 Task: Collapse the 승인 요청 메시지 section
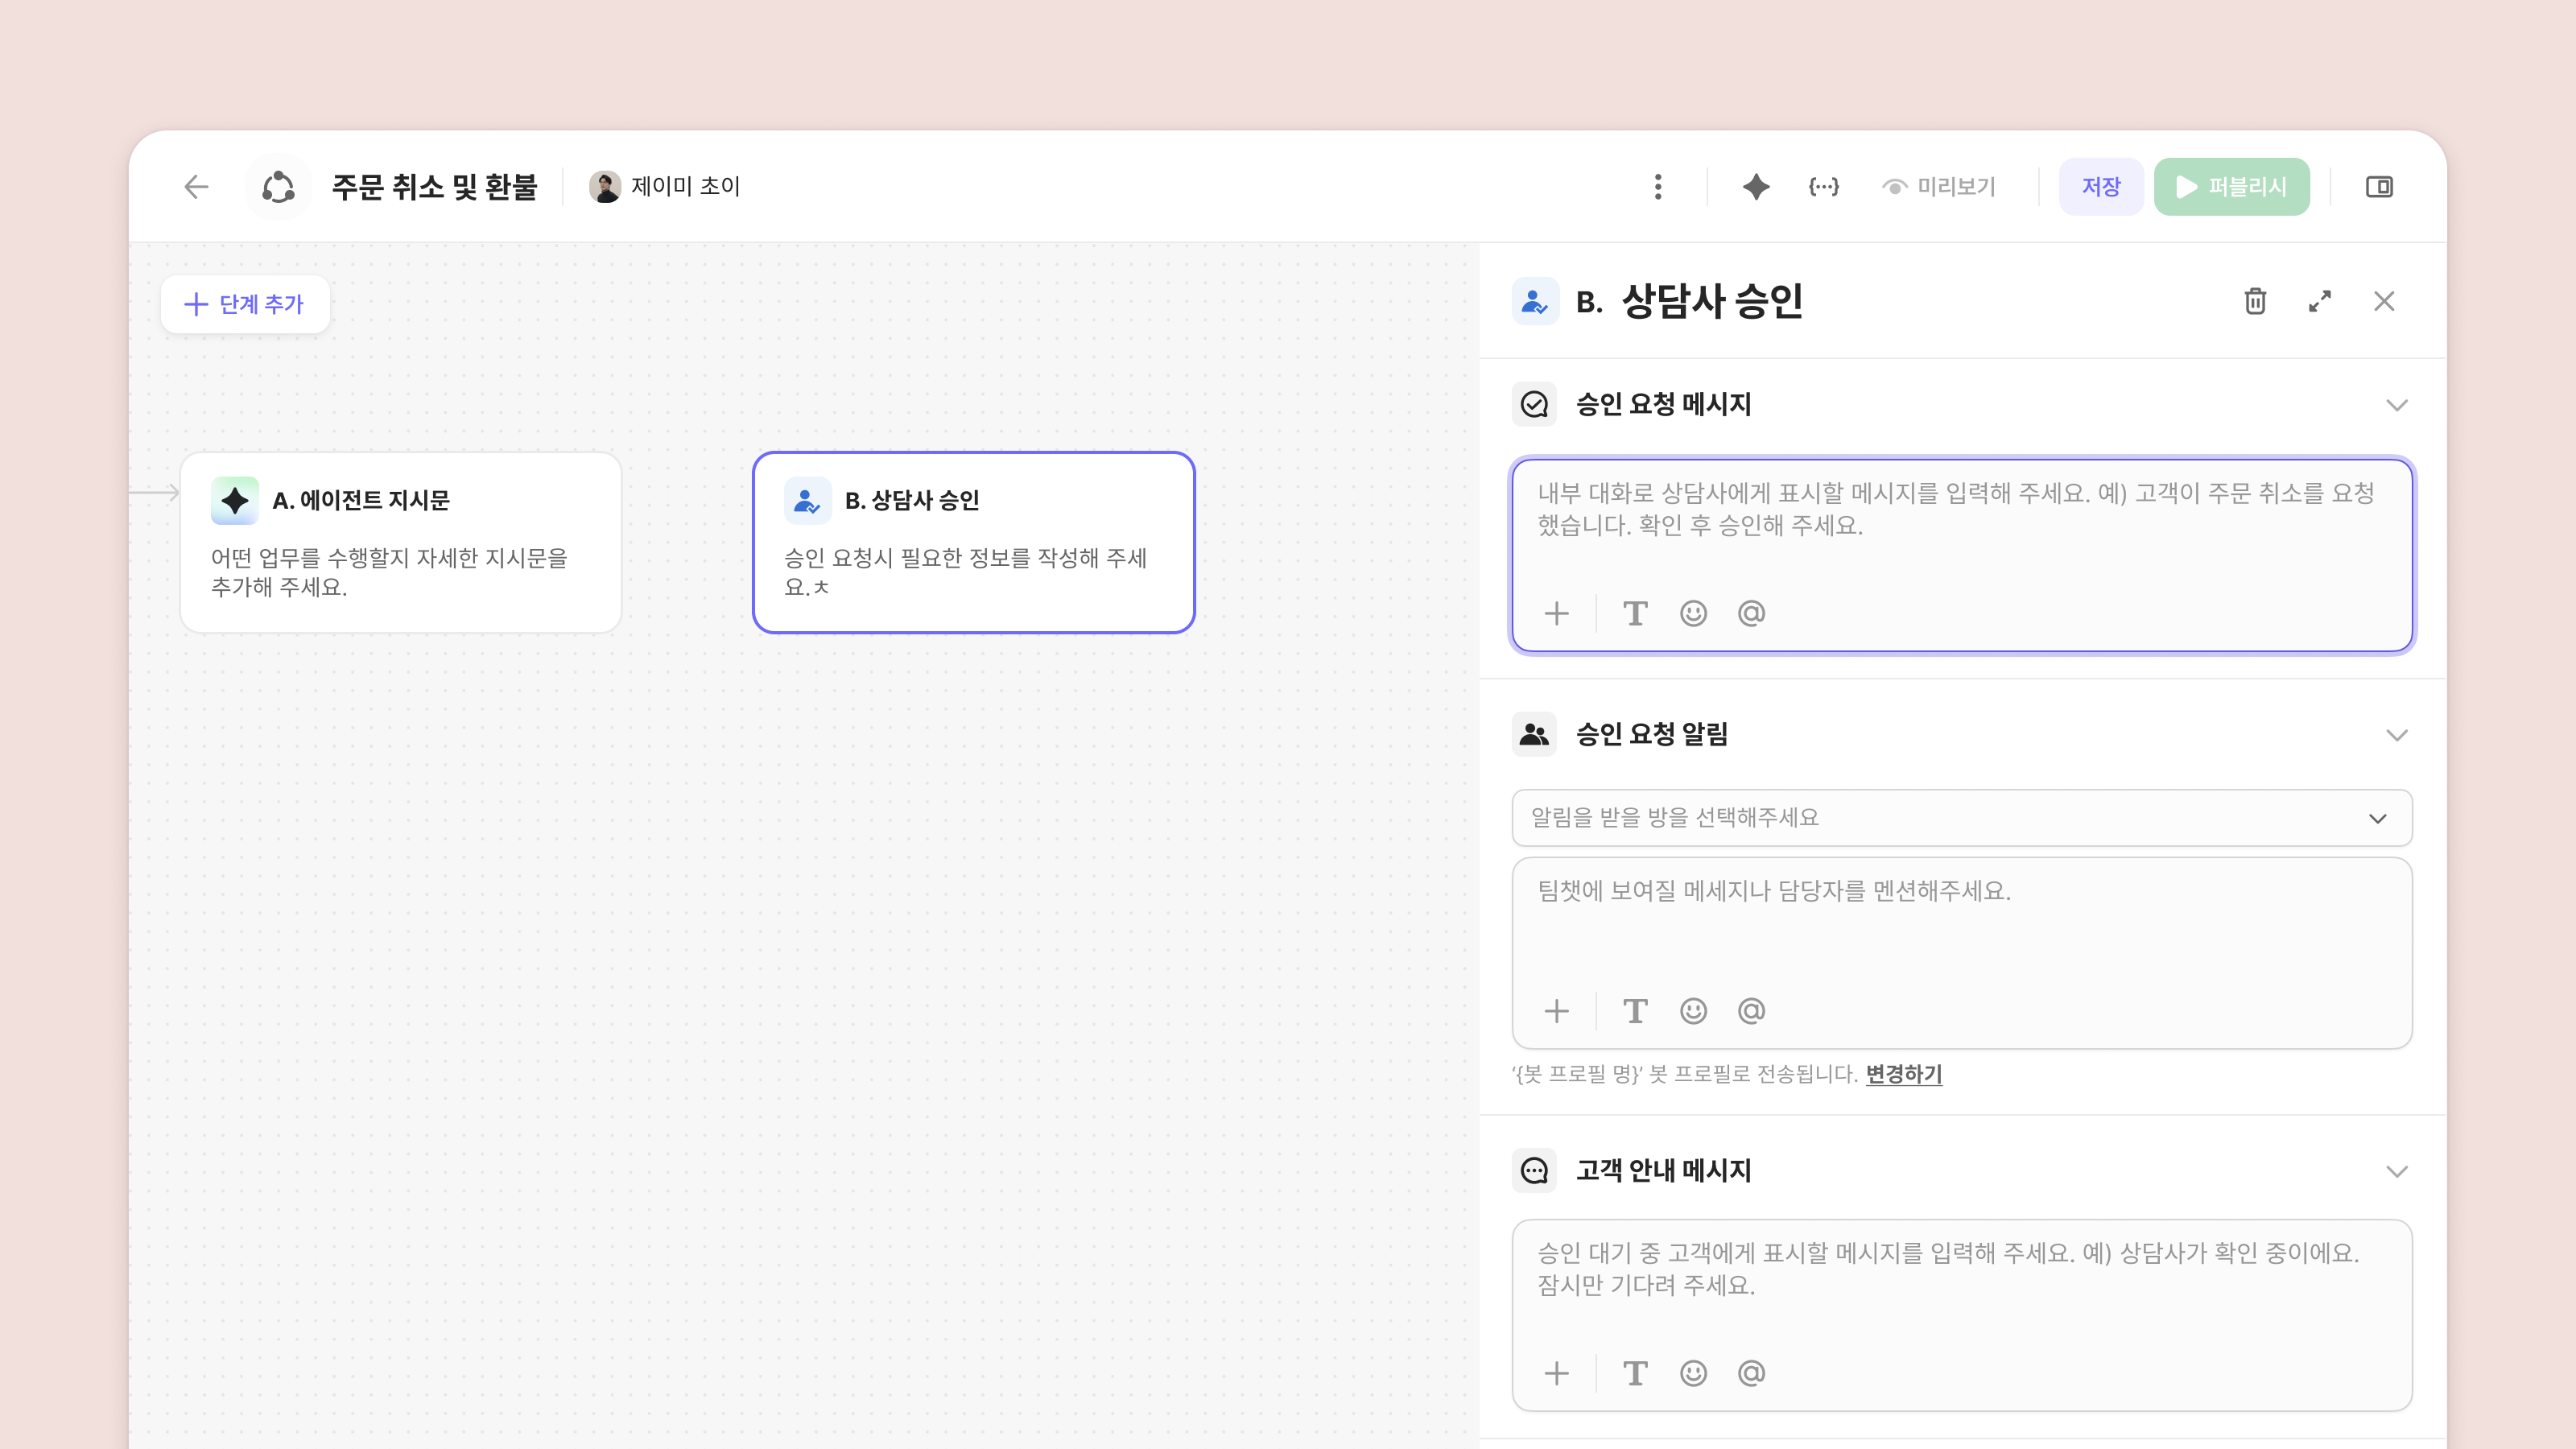pyautogui.click(x=2397, y=405)
